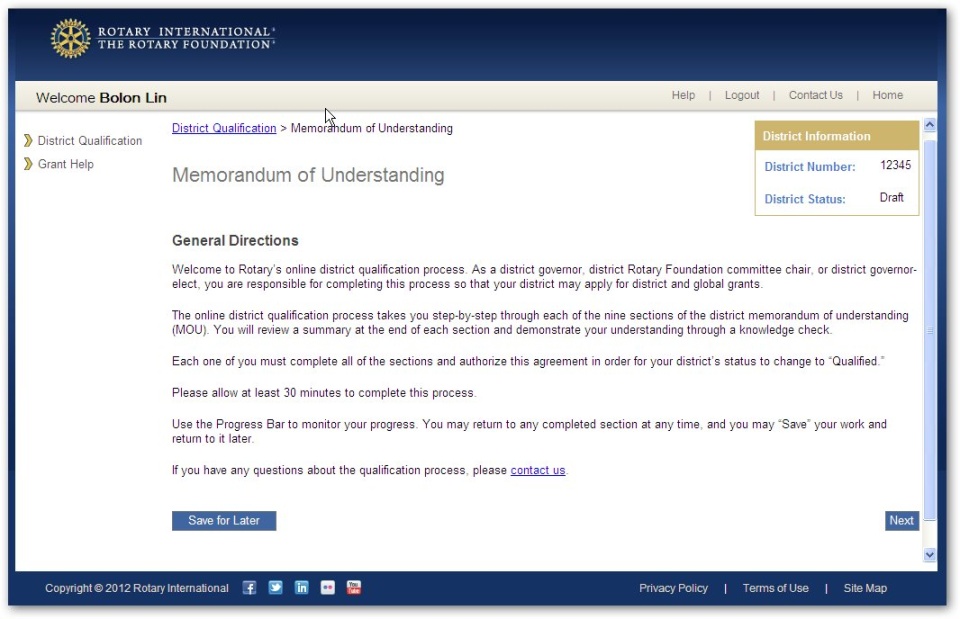The image size is (960, 619).
Task: Click the Next button
Action: (902, 520)
